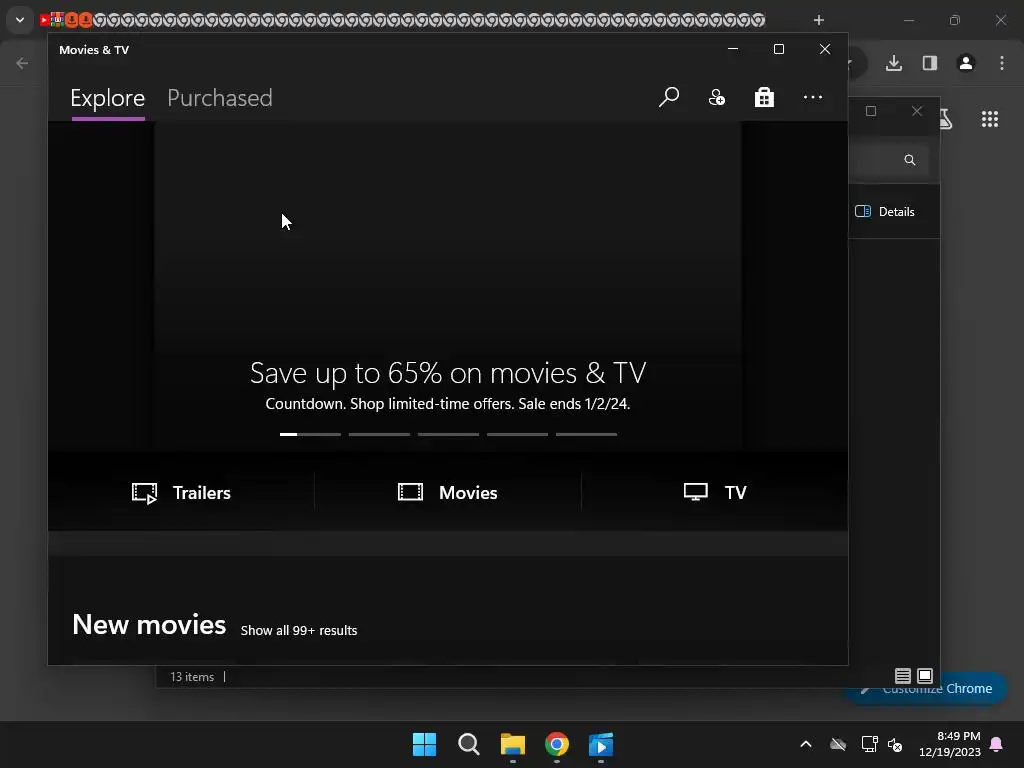This screenshot has height=768, width=1024.
Task: Open Chrome from taskbar
Action: (557, 744)
